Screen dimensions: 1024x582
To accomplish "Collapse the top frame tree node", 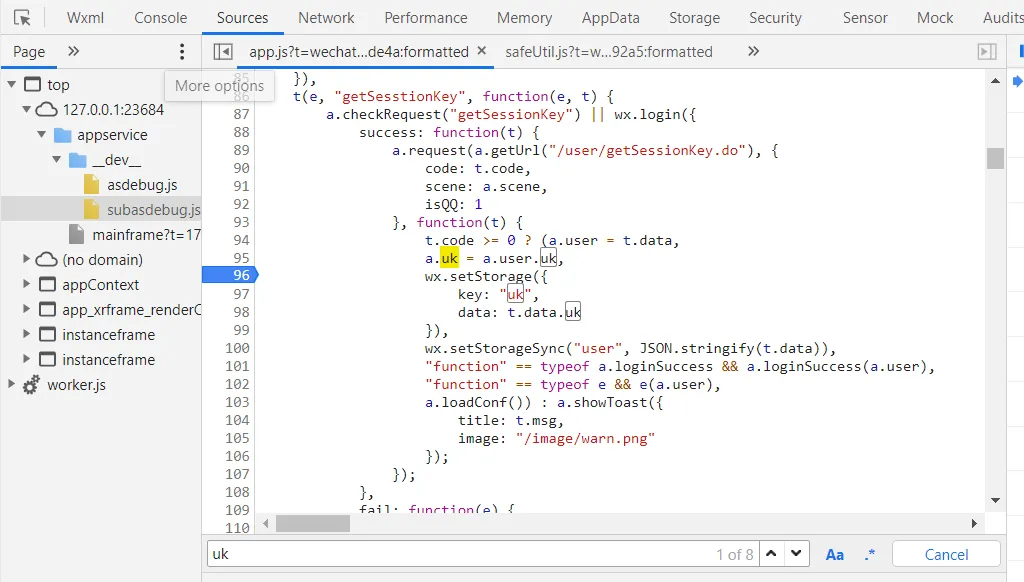I will point(11,84).
